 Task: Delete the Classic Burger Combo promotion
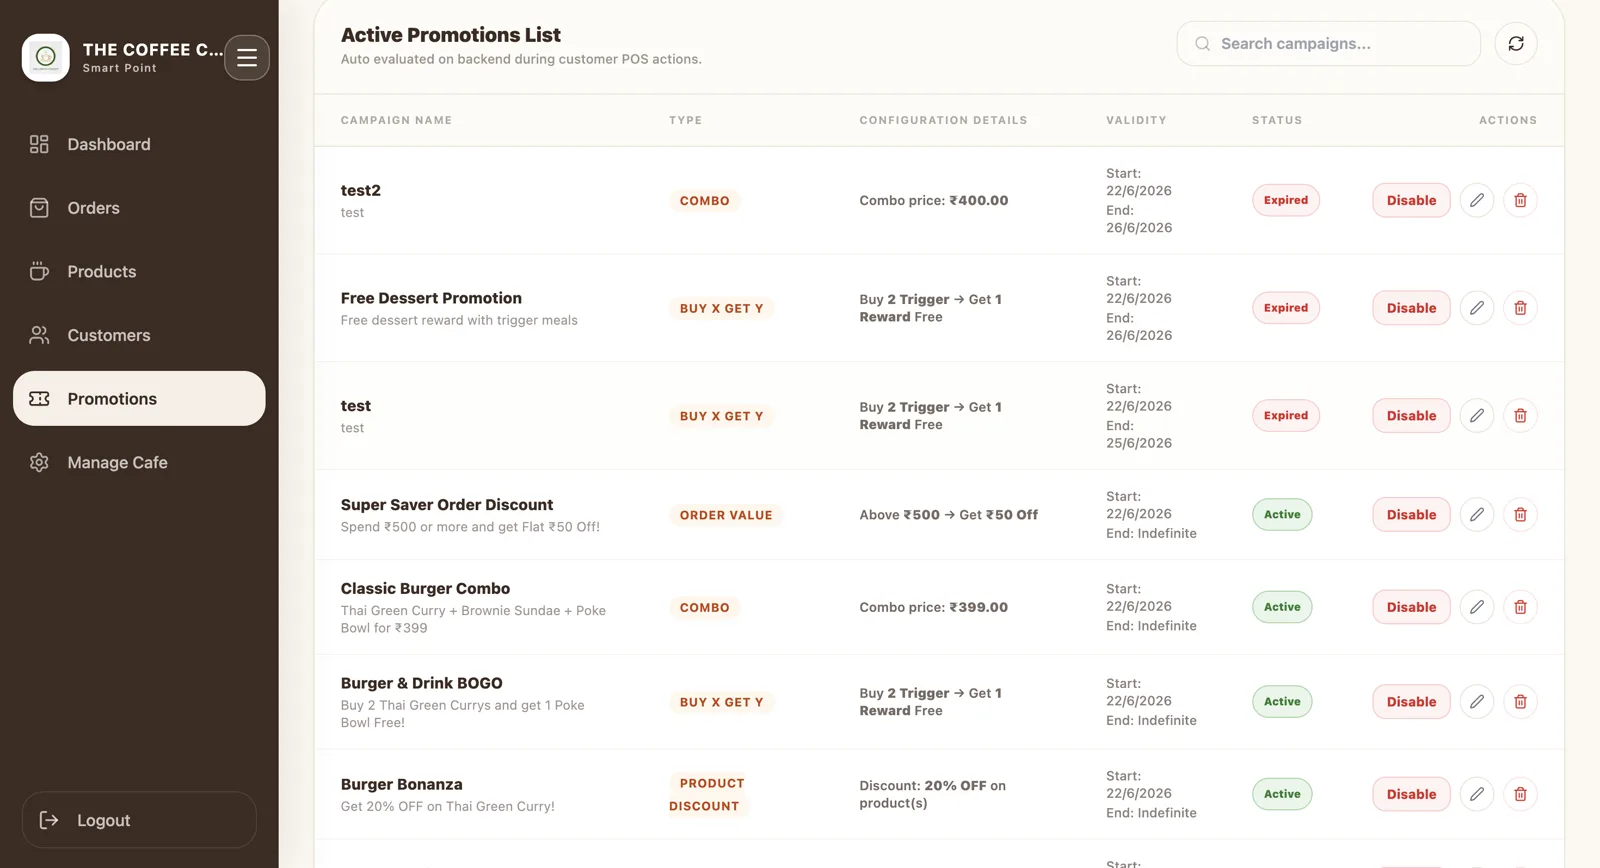coord(1520,607)
